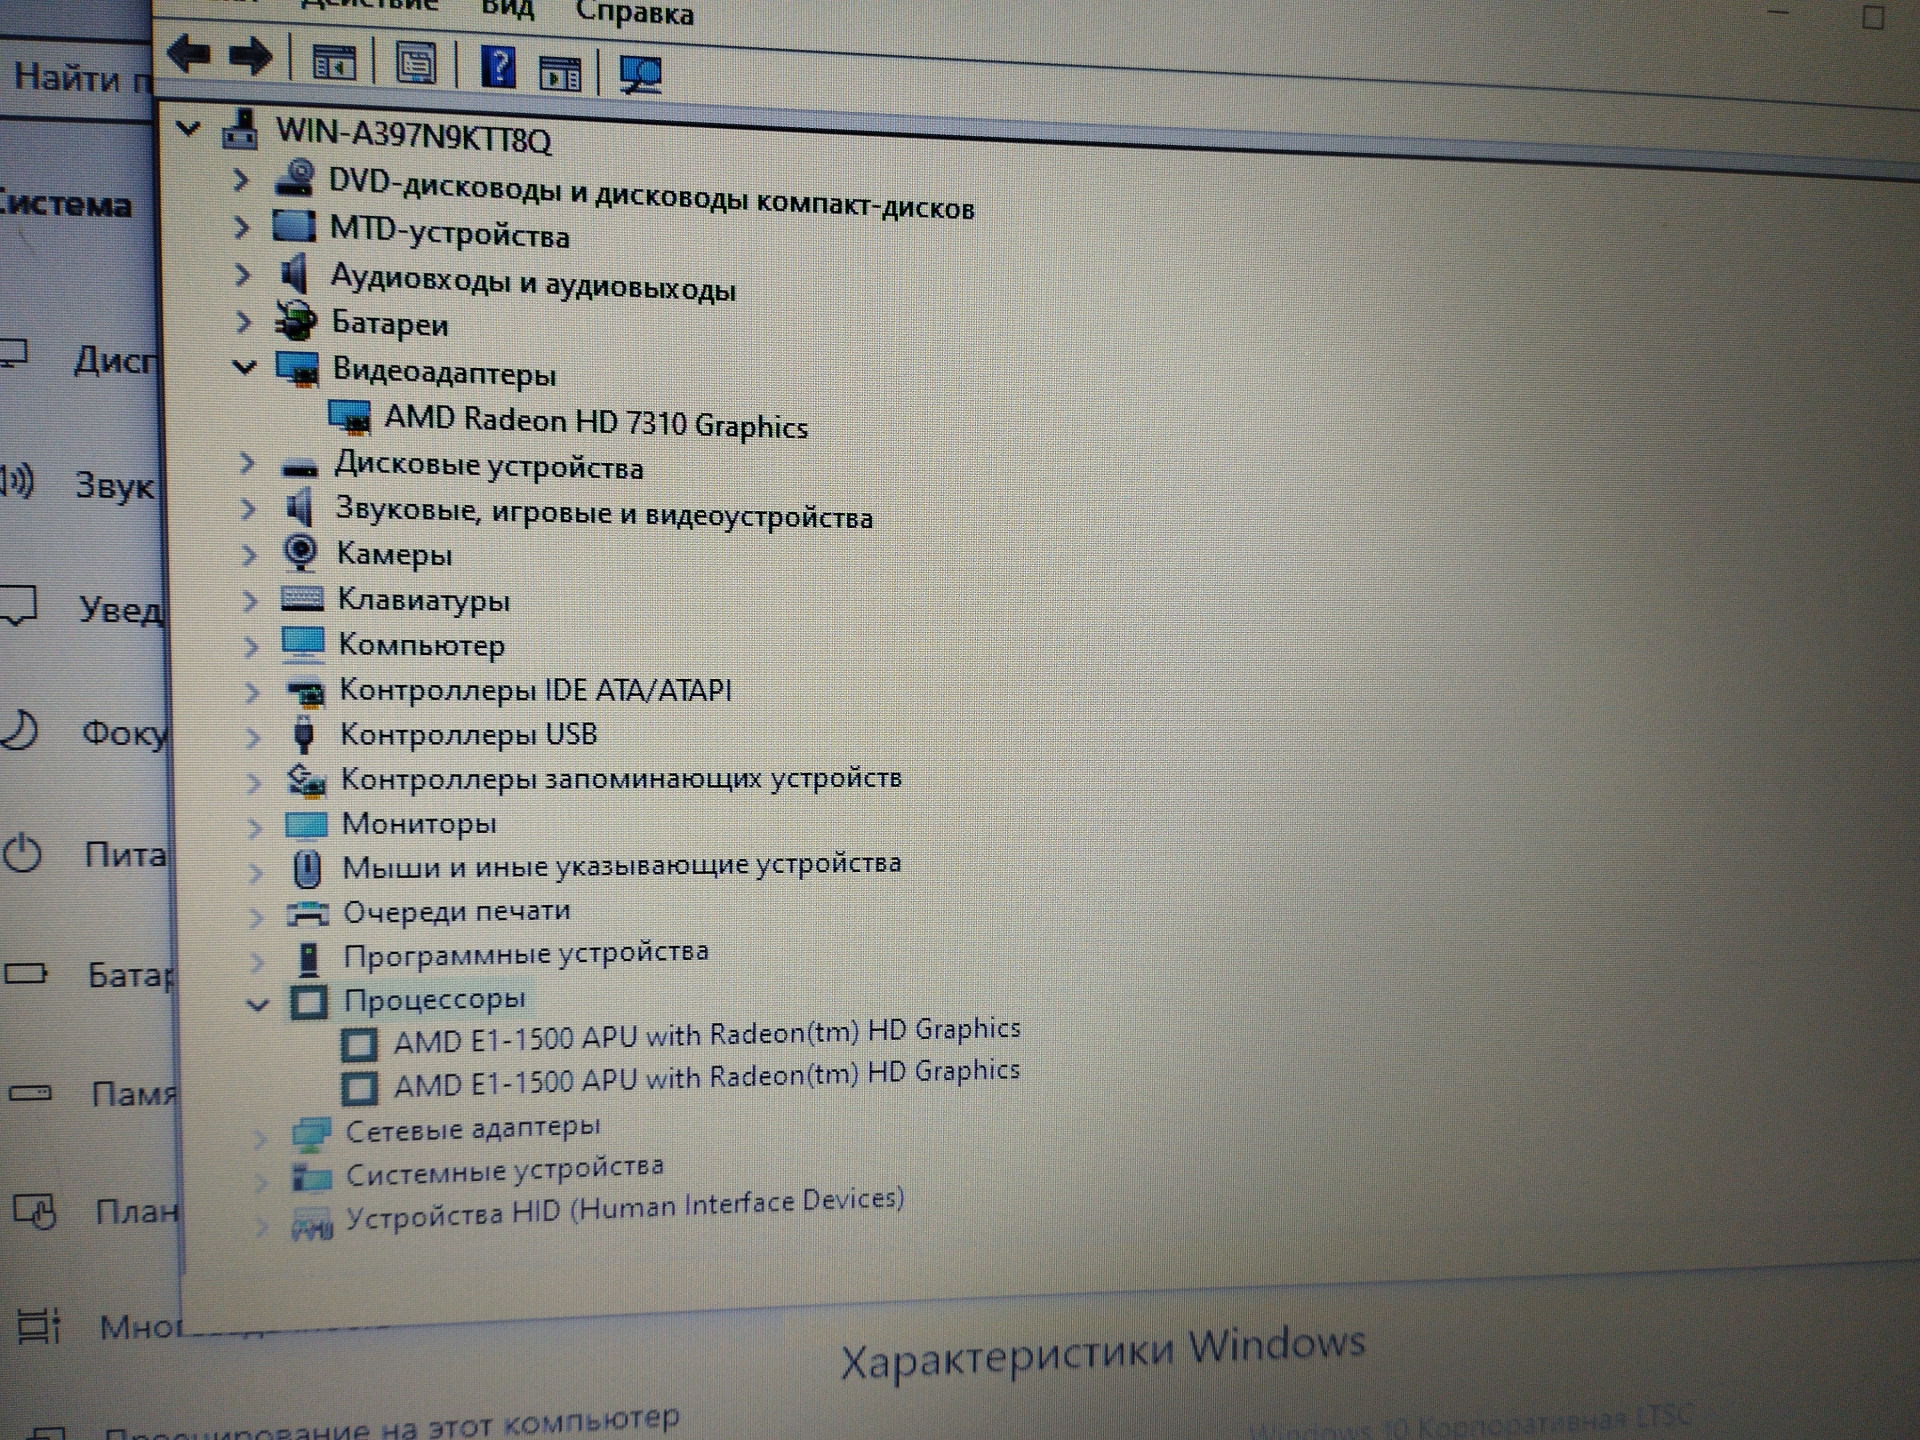Viewport: 1920px width, 1440px height.
Task: Click the Settings power icon beside Питание
Action: click(x=22, y=854)
